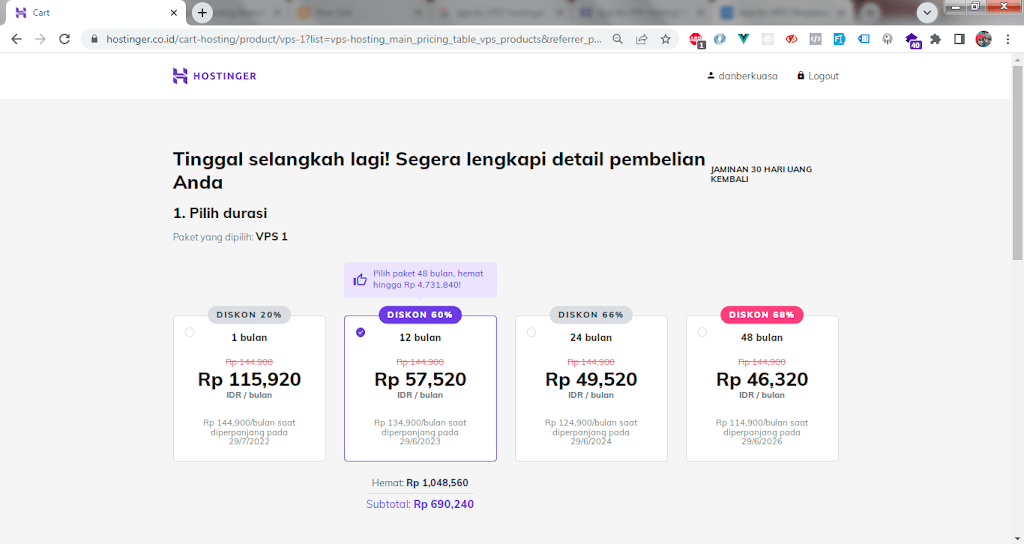Image resolution: width=1024 pixels, height=544 pixels.
Task: Open the extension with badge 40
Action: pyautogui.click(x=912, y=40)
